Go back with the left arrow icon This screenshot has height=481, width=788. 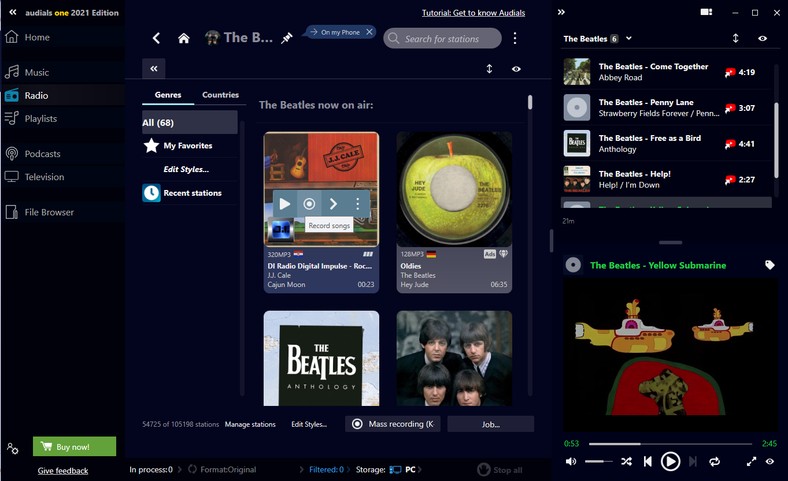[156, 38]
